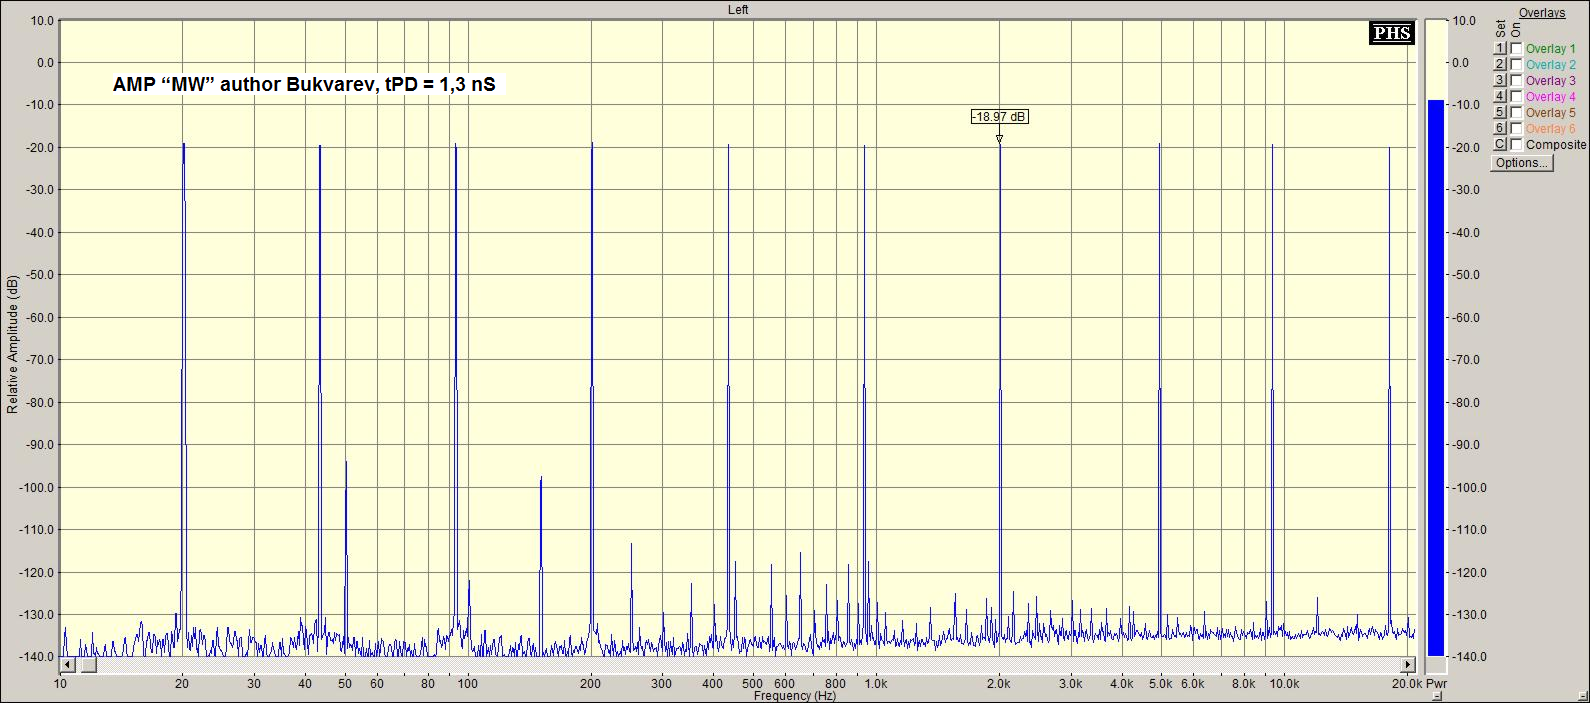Click the Frequency (Hz) axis label
Viewport: 1590px width, 703px height.
point(795,695)
